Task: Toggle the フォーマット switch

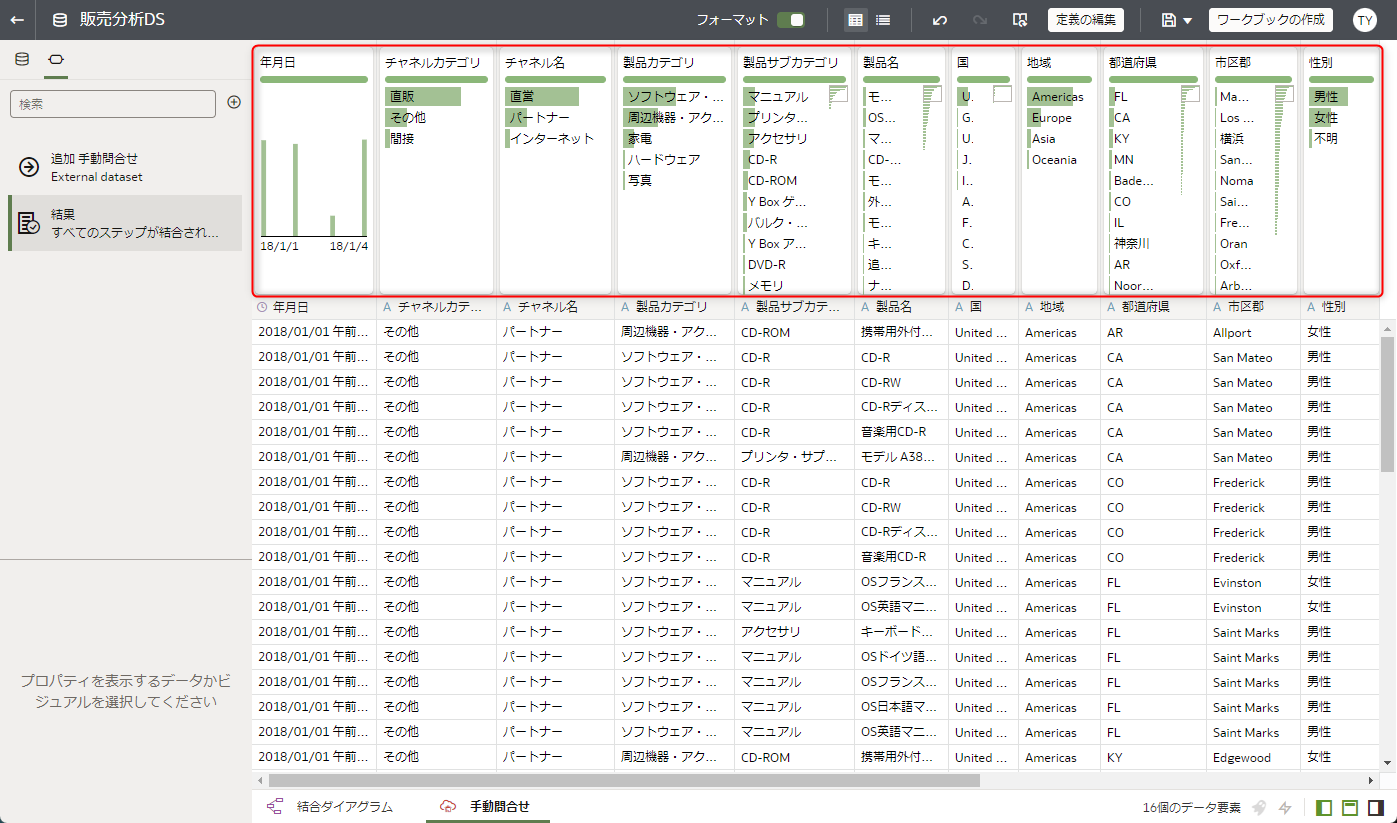Action: pos(791,20)
